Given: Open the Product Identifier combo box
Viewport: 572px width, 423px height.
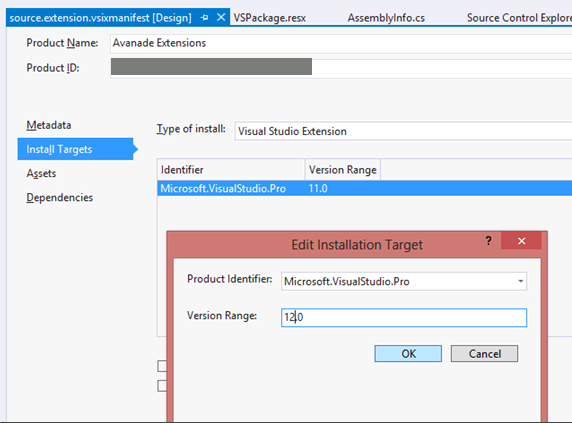Looking at the screenshot, I should coord(404,282).
